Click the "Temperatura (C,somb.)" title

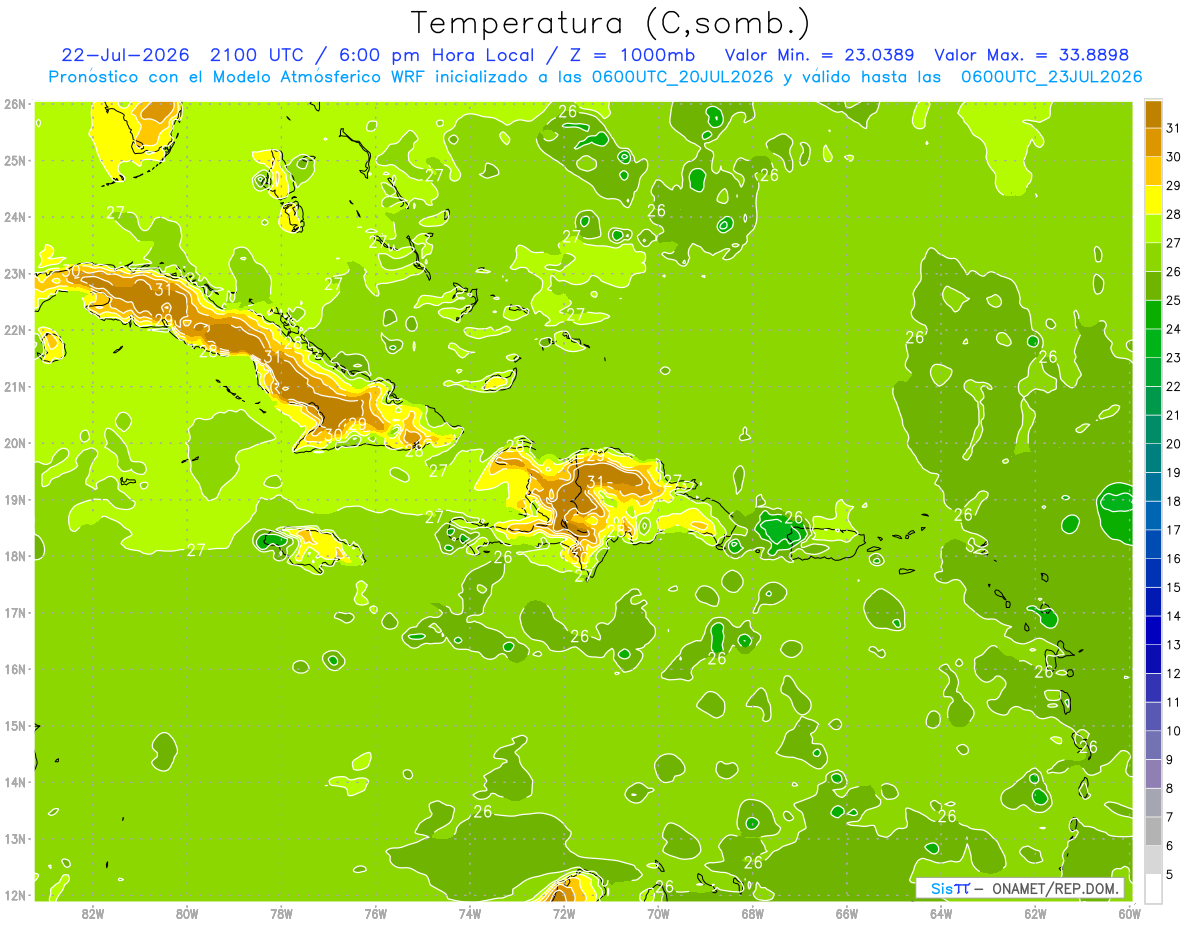pos(611,23)
